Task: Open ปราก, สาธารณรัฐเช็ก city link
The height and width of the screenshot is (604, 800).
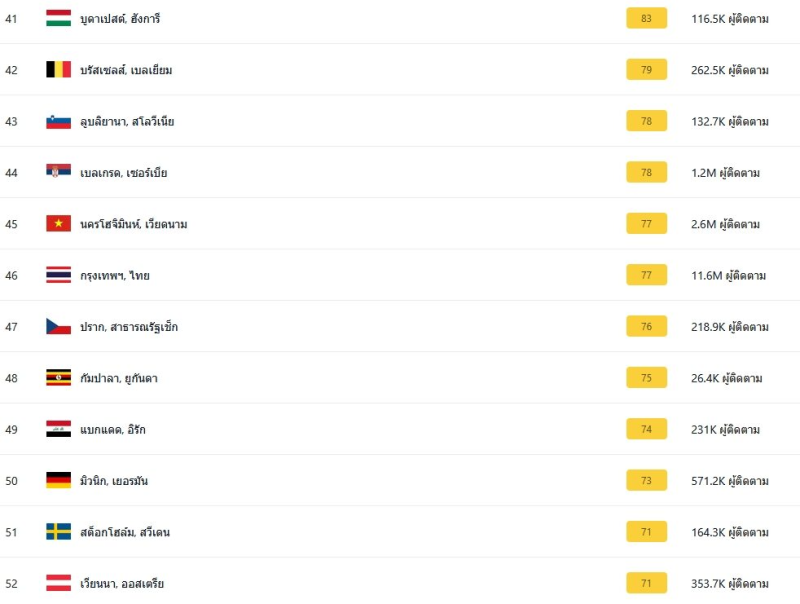Action: pyautogui.click(x=129, y=327)
